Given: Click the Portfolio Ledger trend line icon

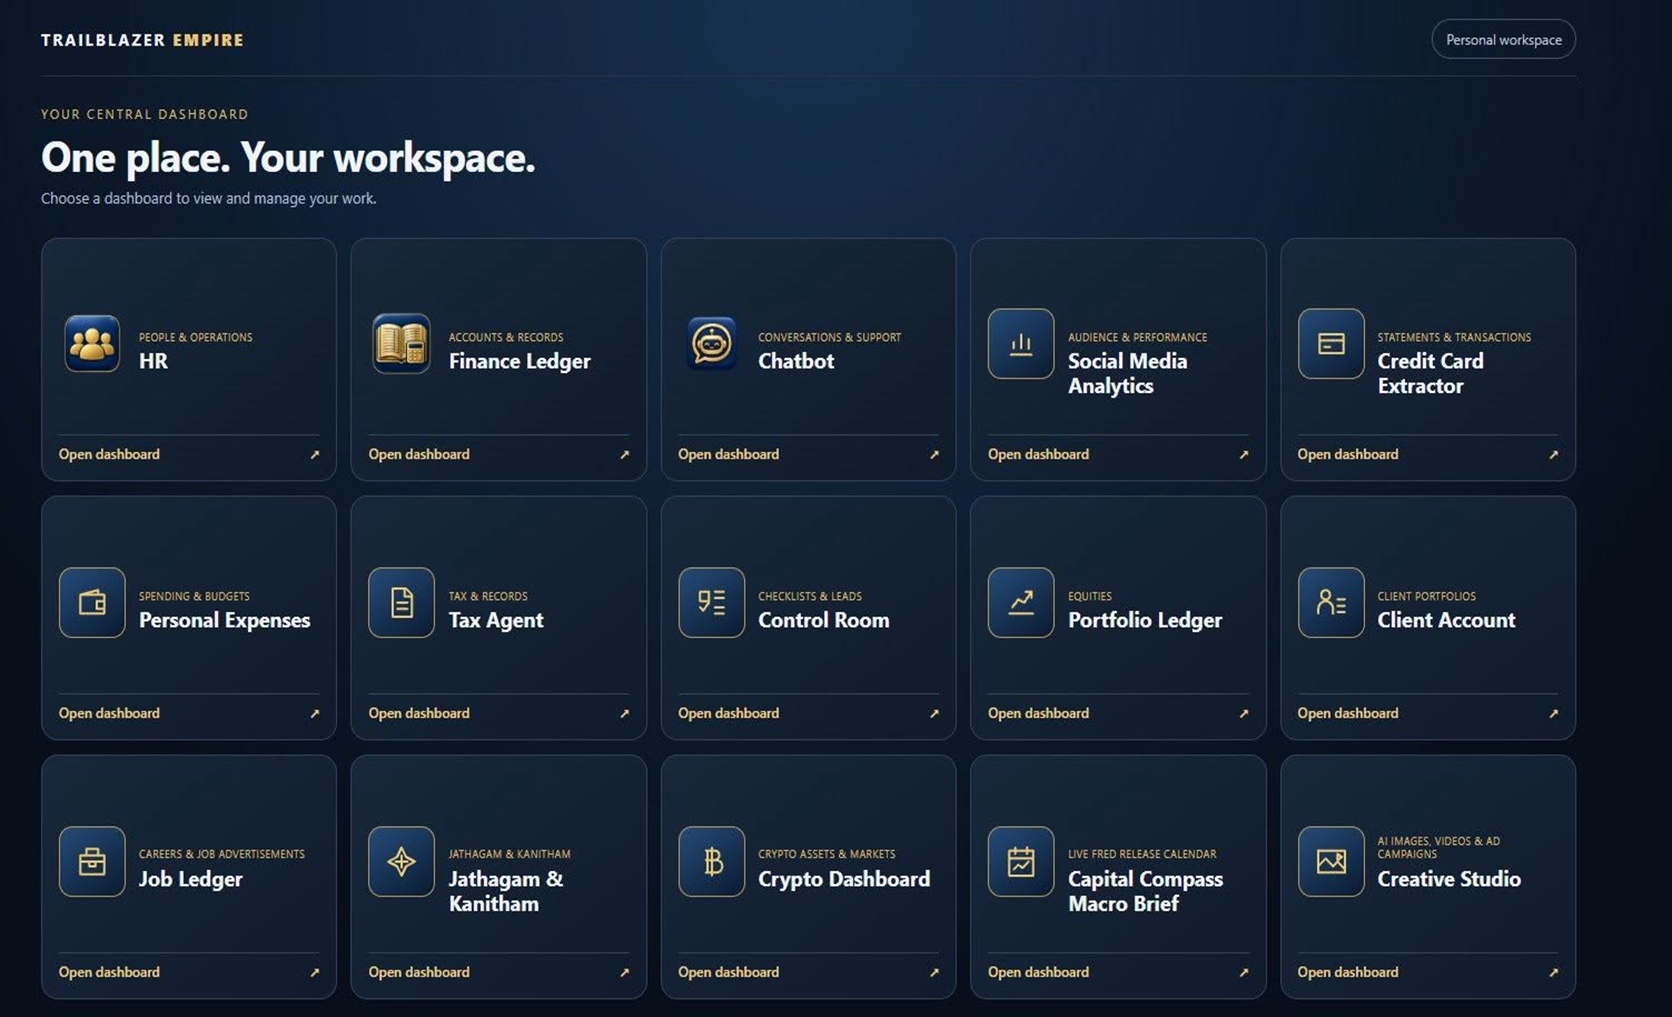Looking at the screenshot, I should [1021, 602].
